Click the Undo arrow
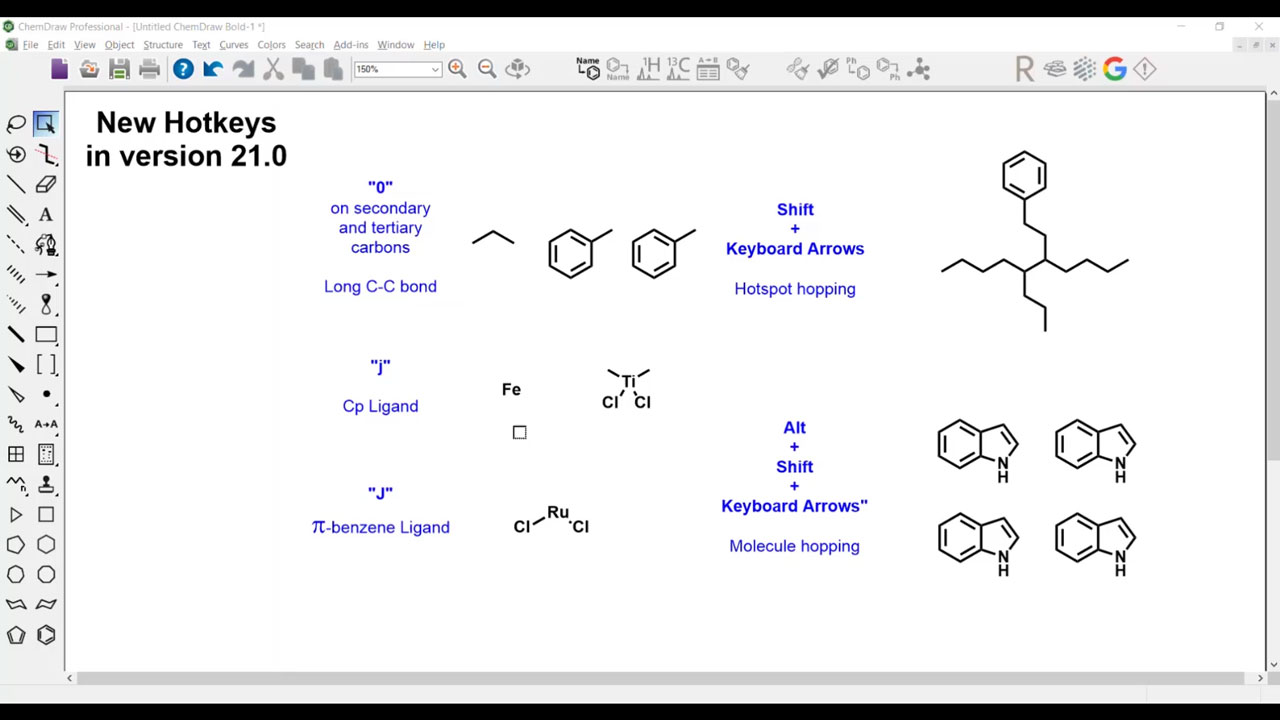The image size is (1280, 720). (213, 69)
